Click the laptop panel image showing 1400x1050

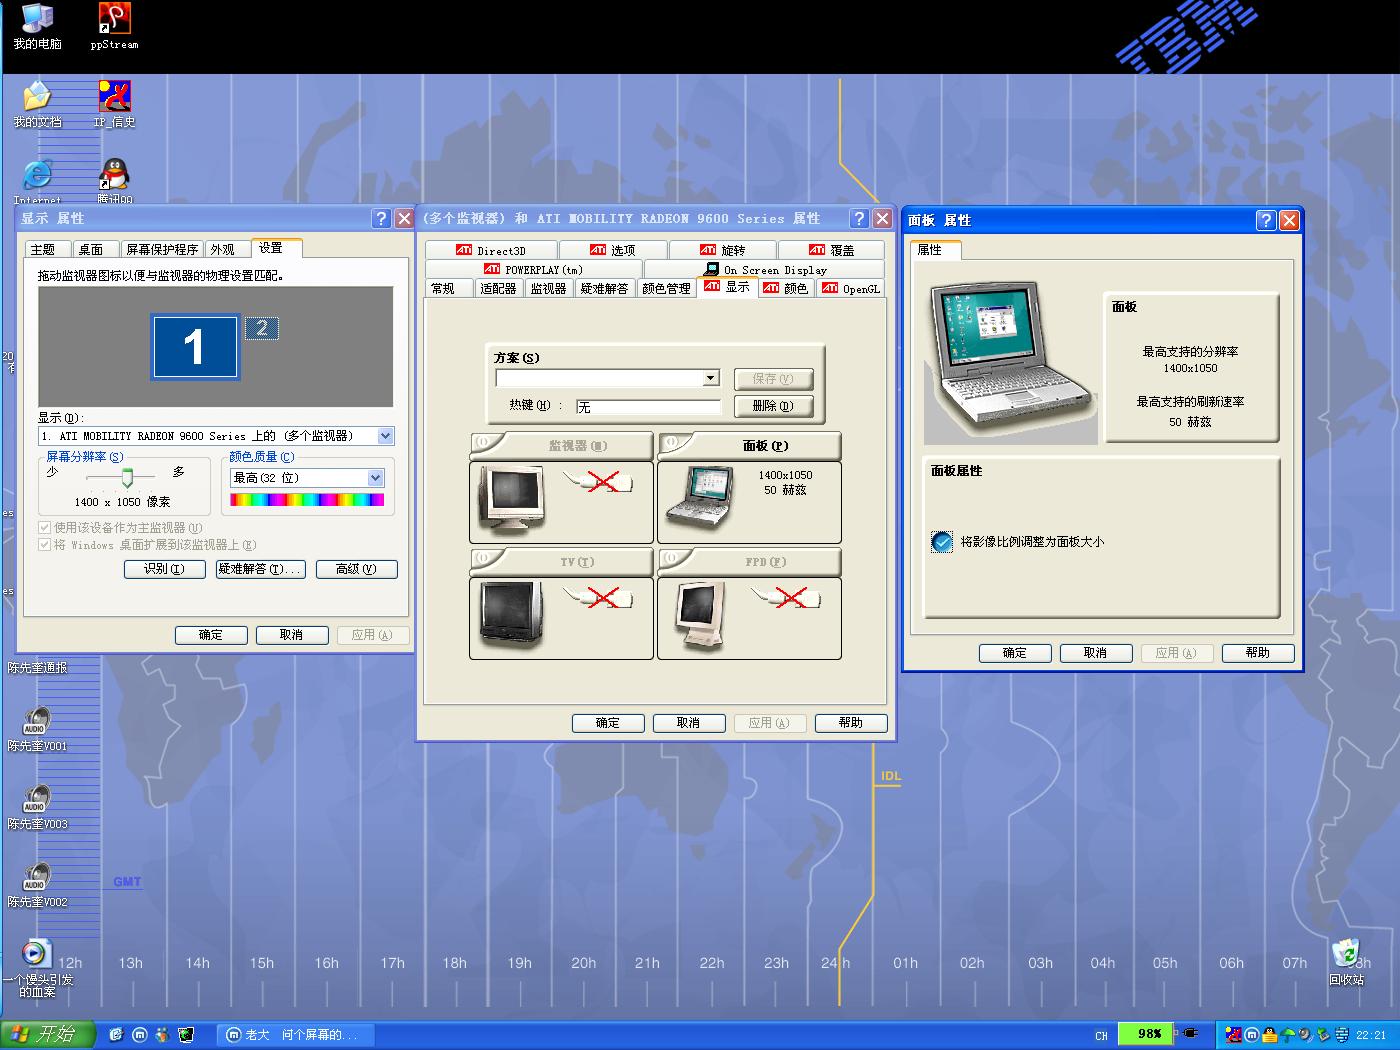tap(698, 497)
